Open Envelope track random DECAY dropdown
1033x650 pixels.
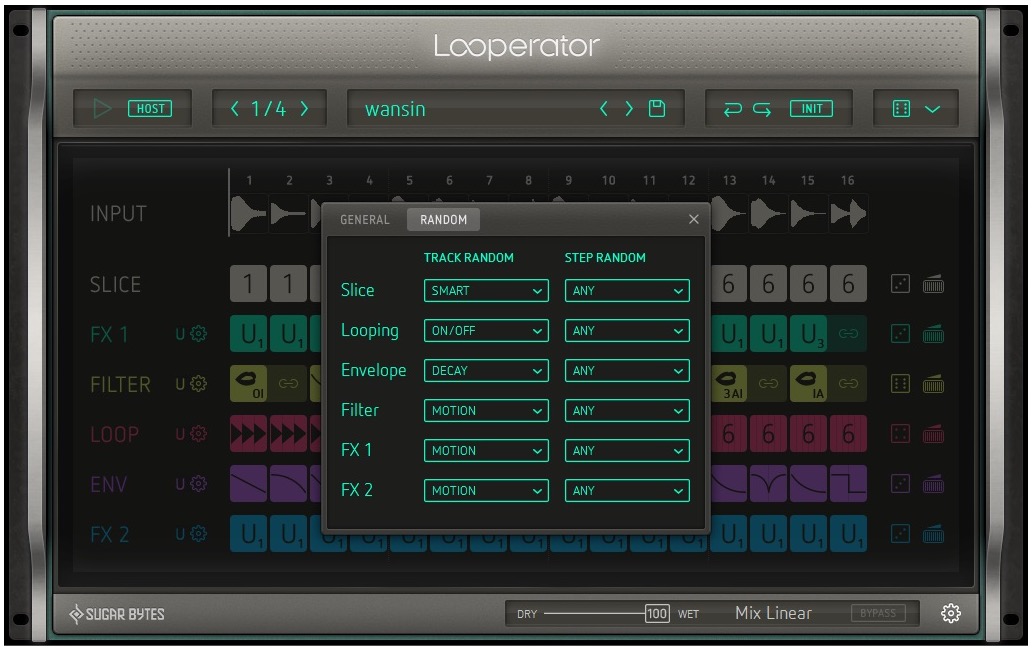click(486, 371)
